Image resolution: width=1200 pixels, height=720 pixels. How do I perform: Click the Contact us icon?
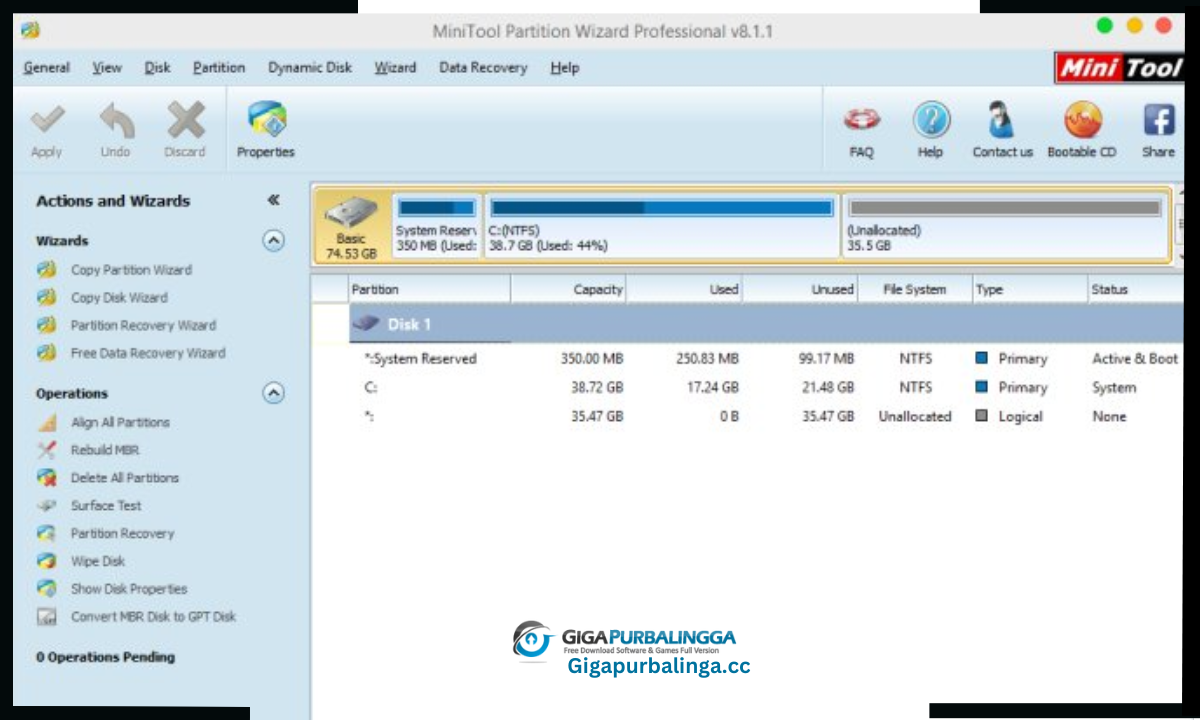[x=1002, y=121]
